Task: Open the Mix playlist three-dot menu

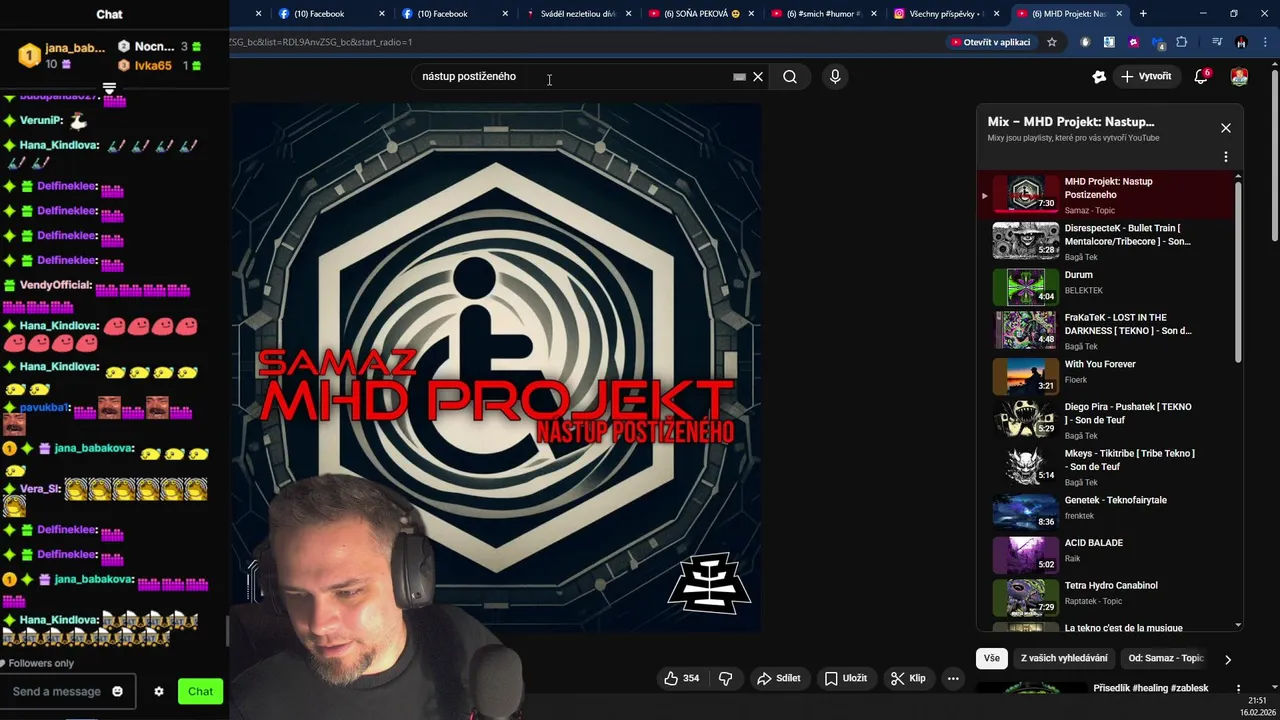Action: coord(1225,157)
